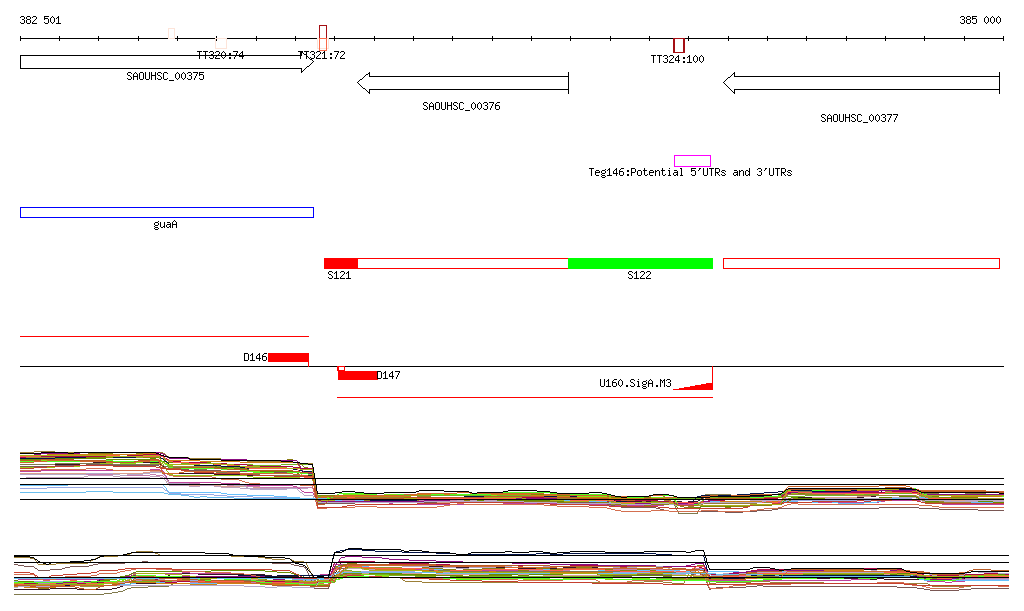Image resolution: width=1024 pixels, height=611 pixels.
Task: Click the TT321:72 label text
Action: pos(322,55)
